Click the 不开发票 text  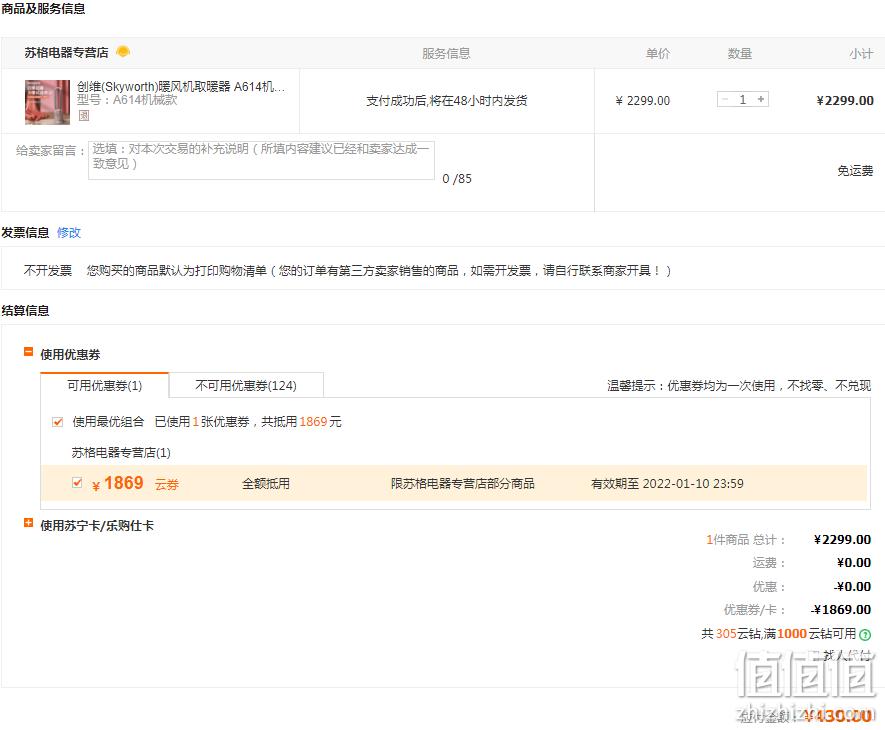(x=48, y=271)
